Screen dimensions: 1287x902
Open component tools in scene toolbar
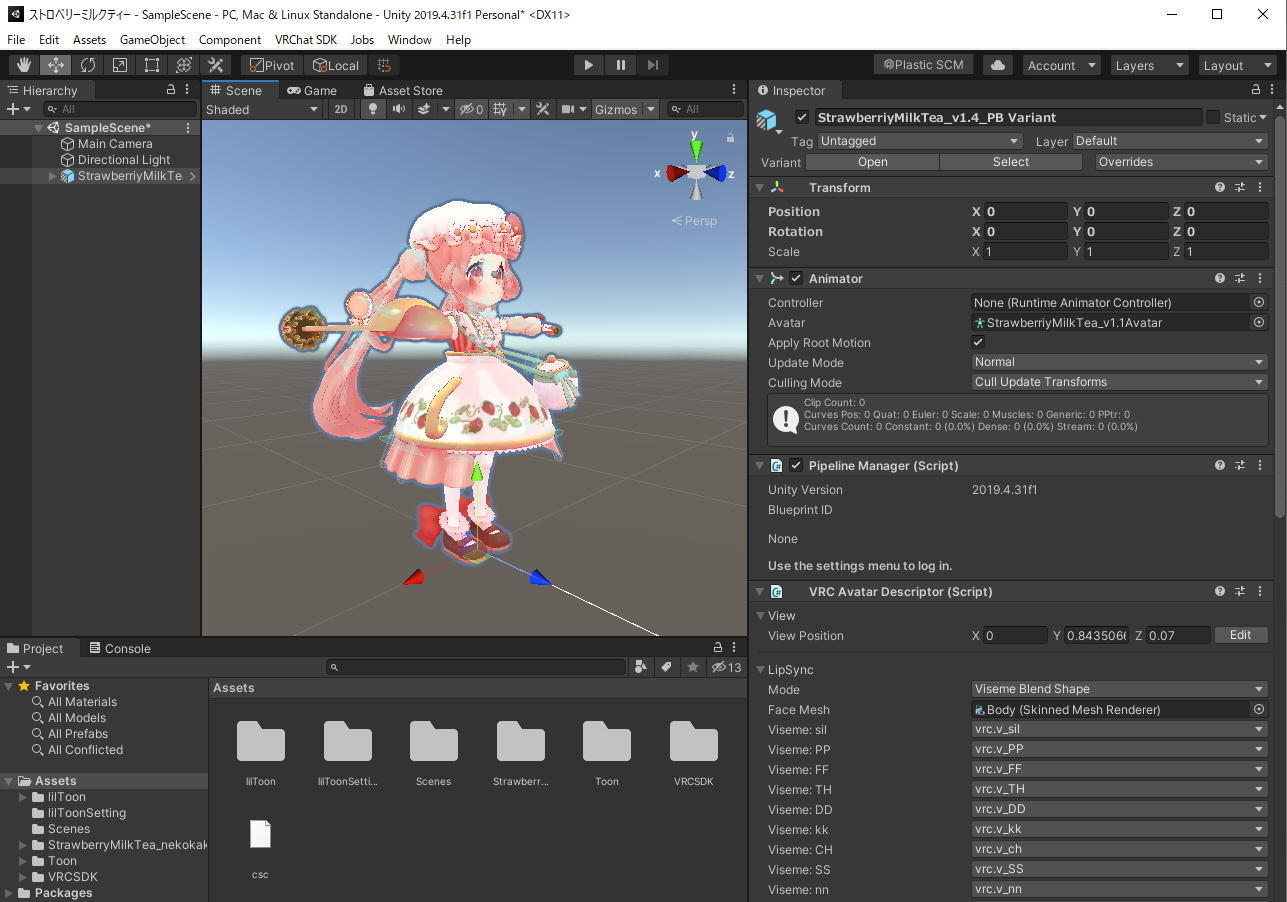(x=543, y=109)
